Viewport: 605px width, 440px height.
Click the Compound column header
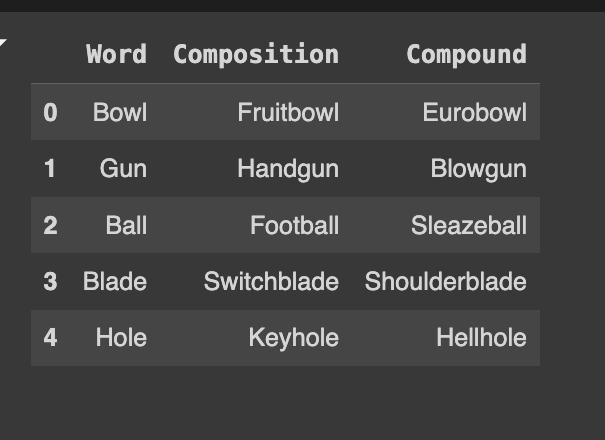pos(466,54)
